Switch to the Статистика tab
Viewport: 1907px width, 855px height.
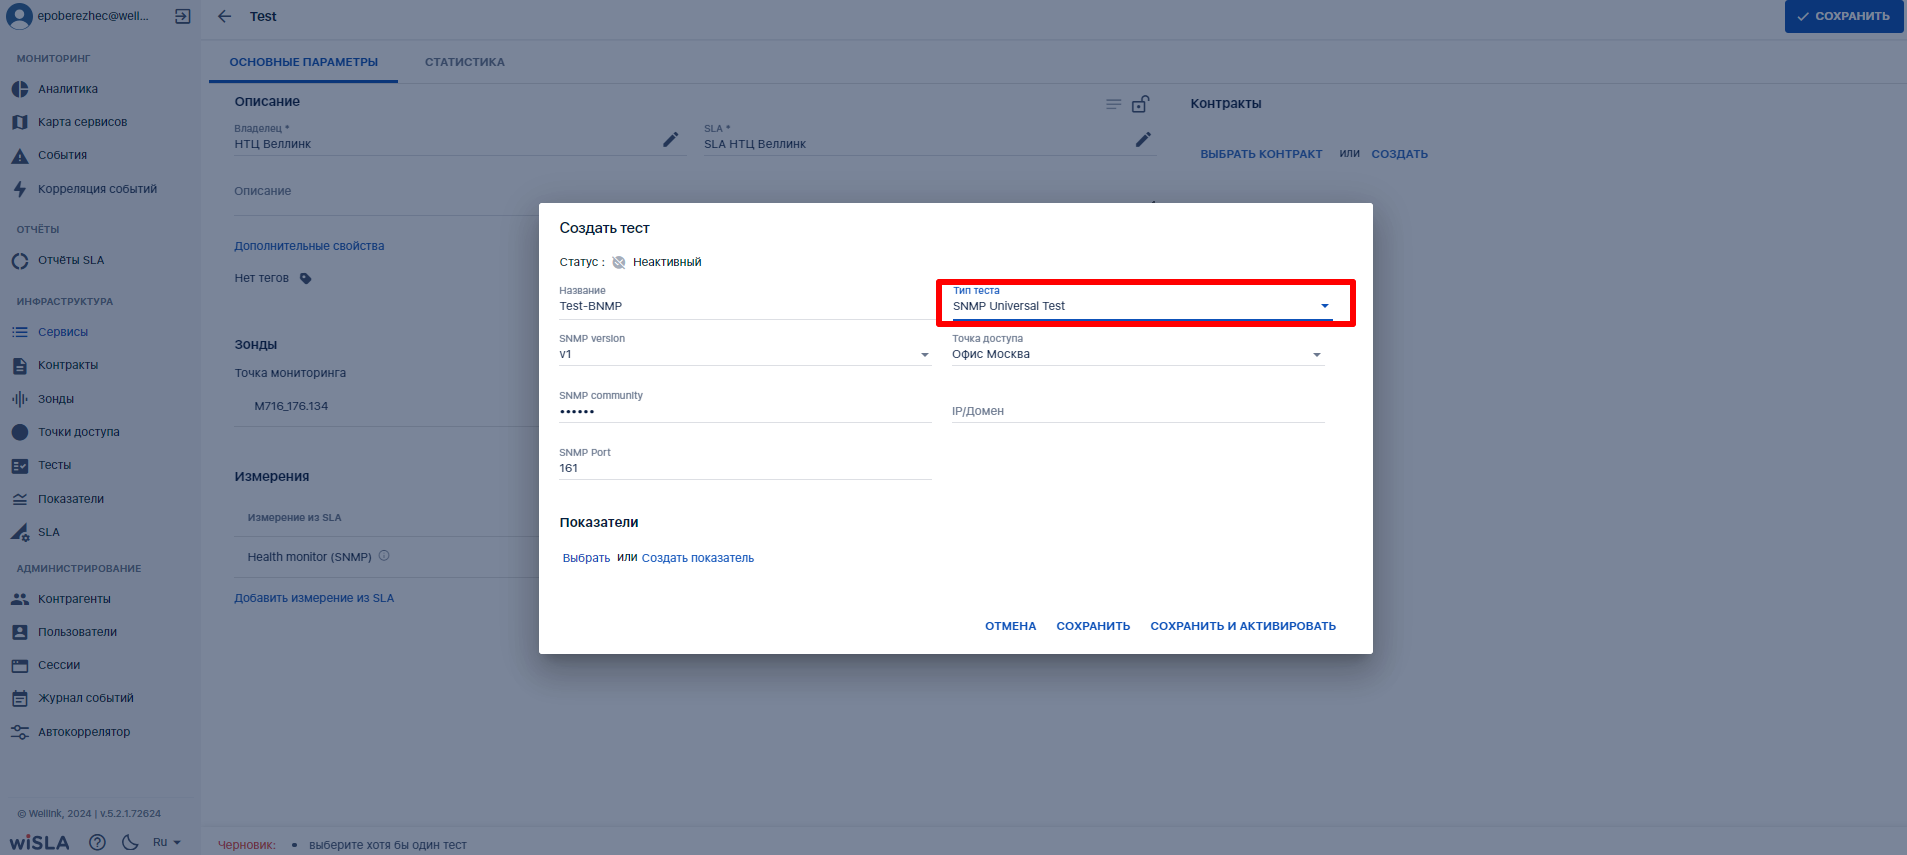(x=464, y=62)
